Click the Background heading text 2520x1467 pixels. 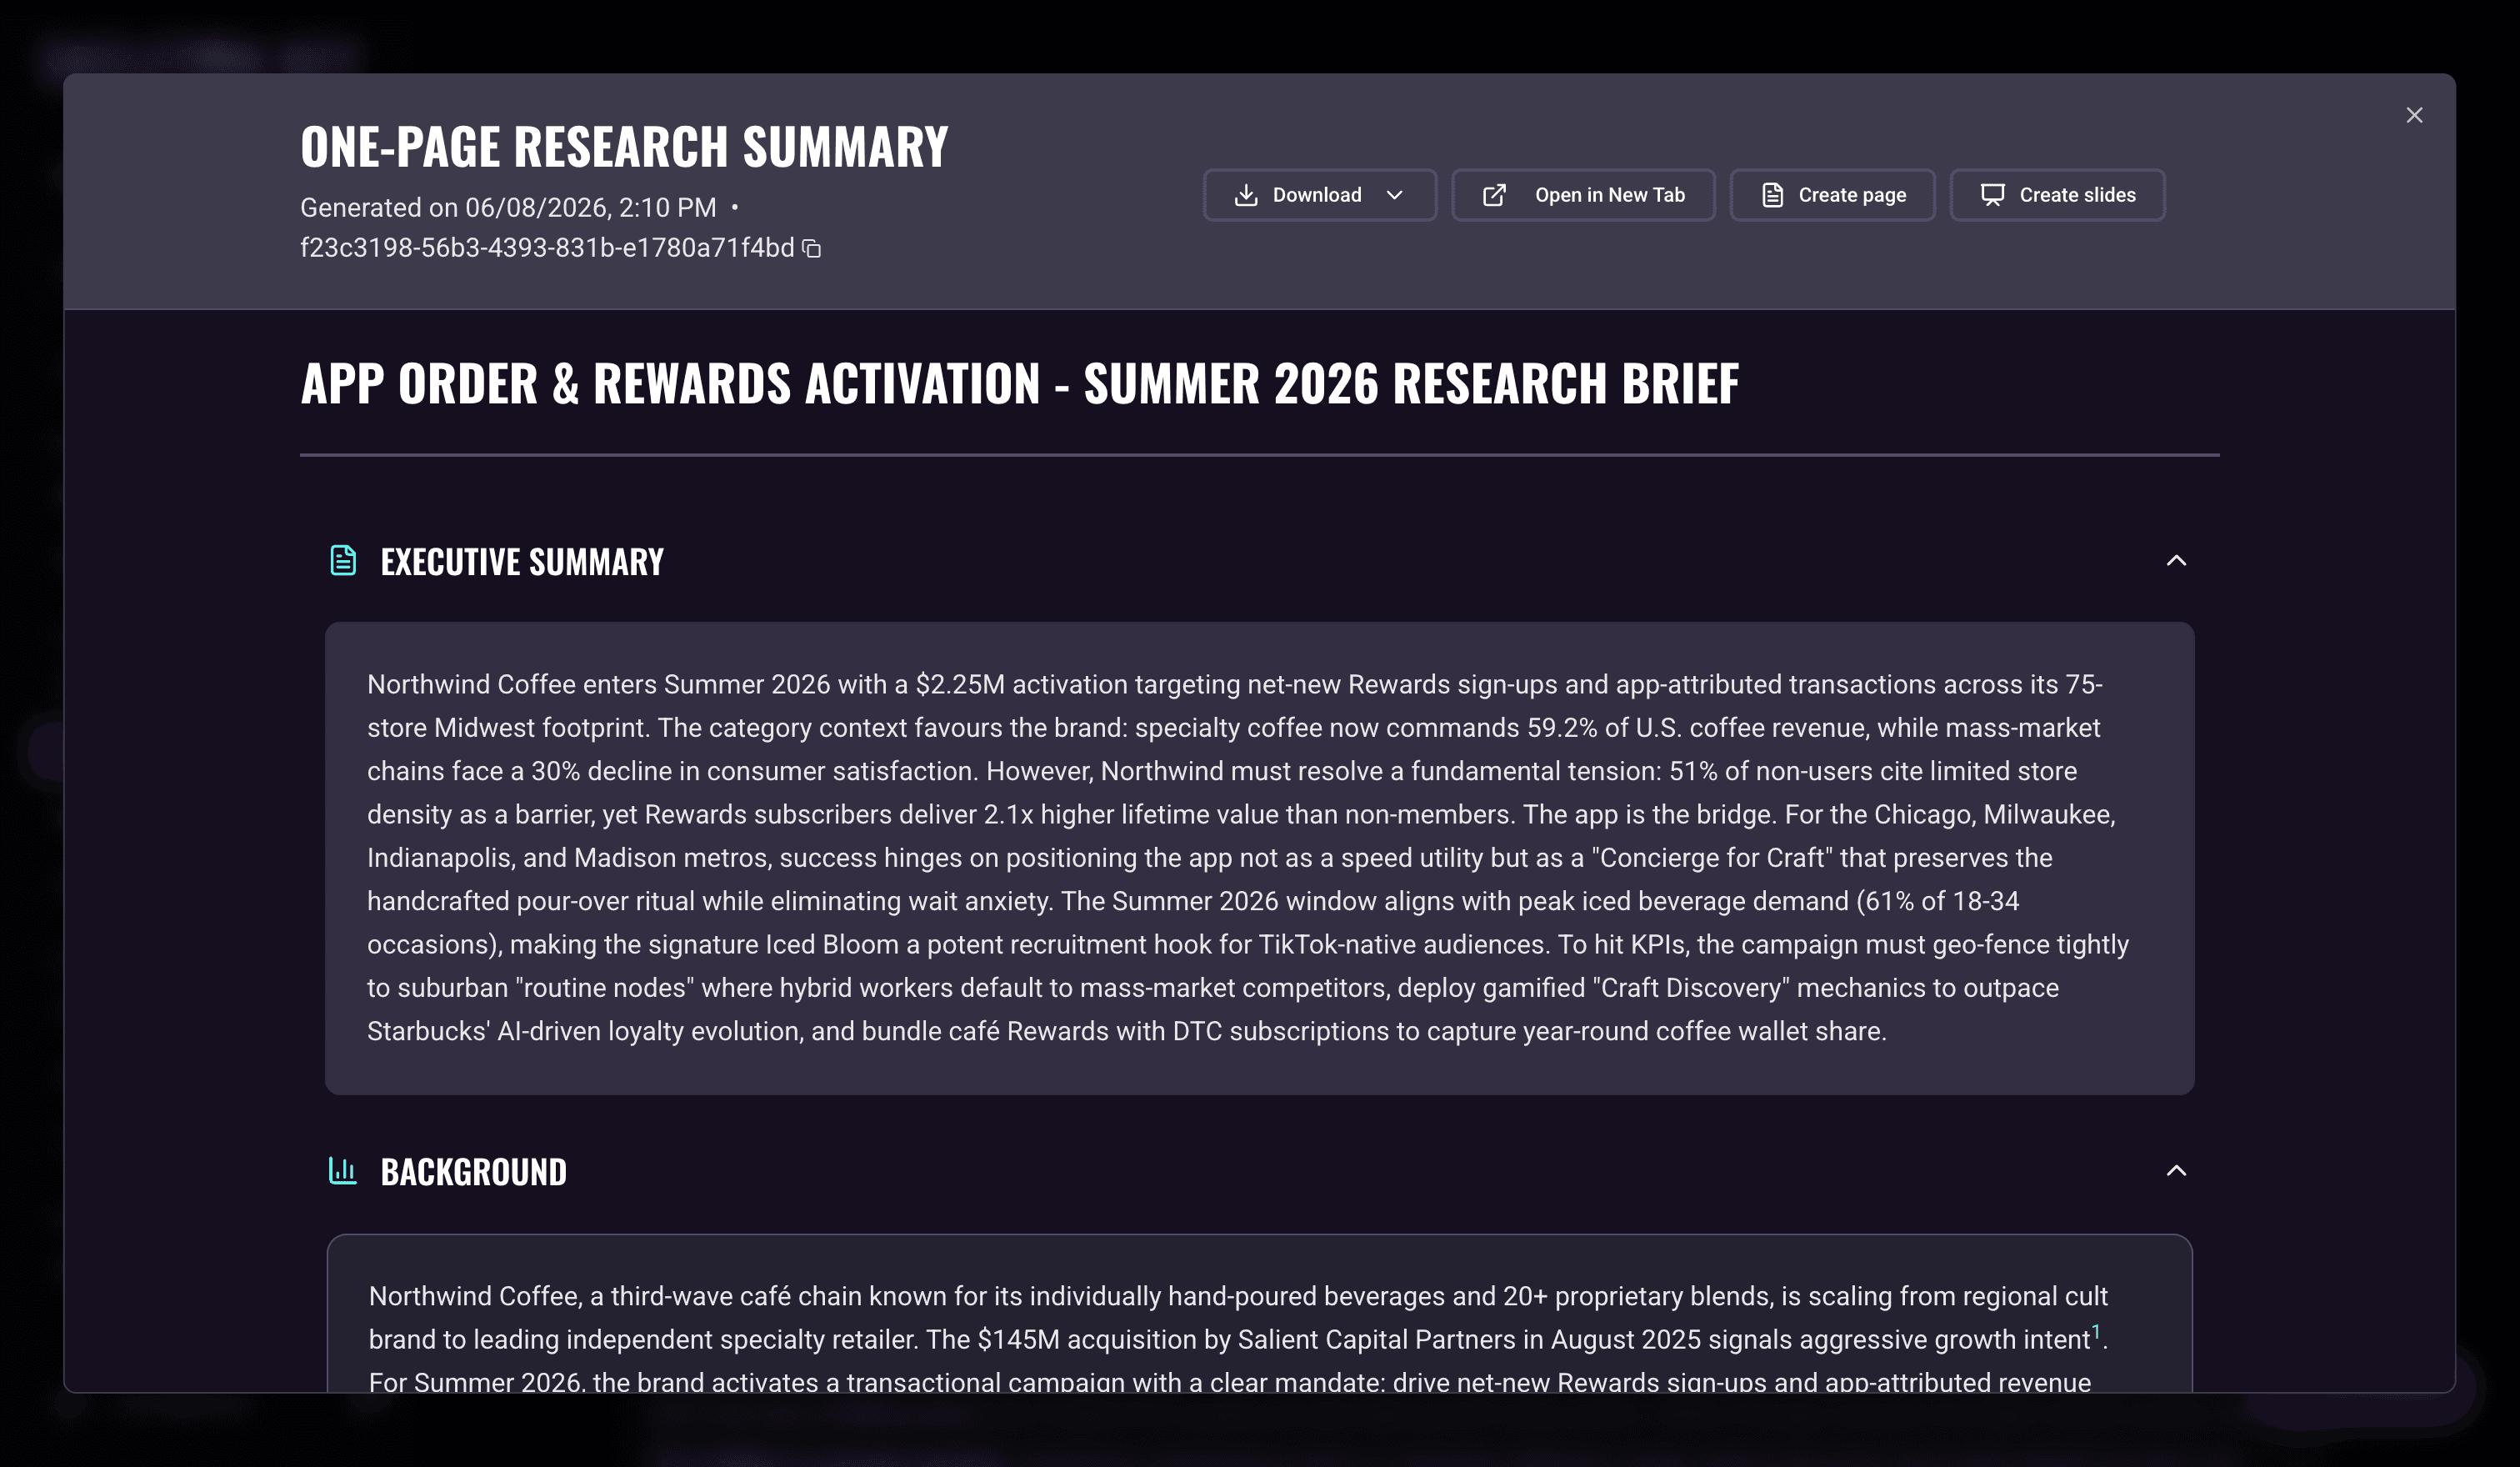coord(474,1172)
